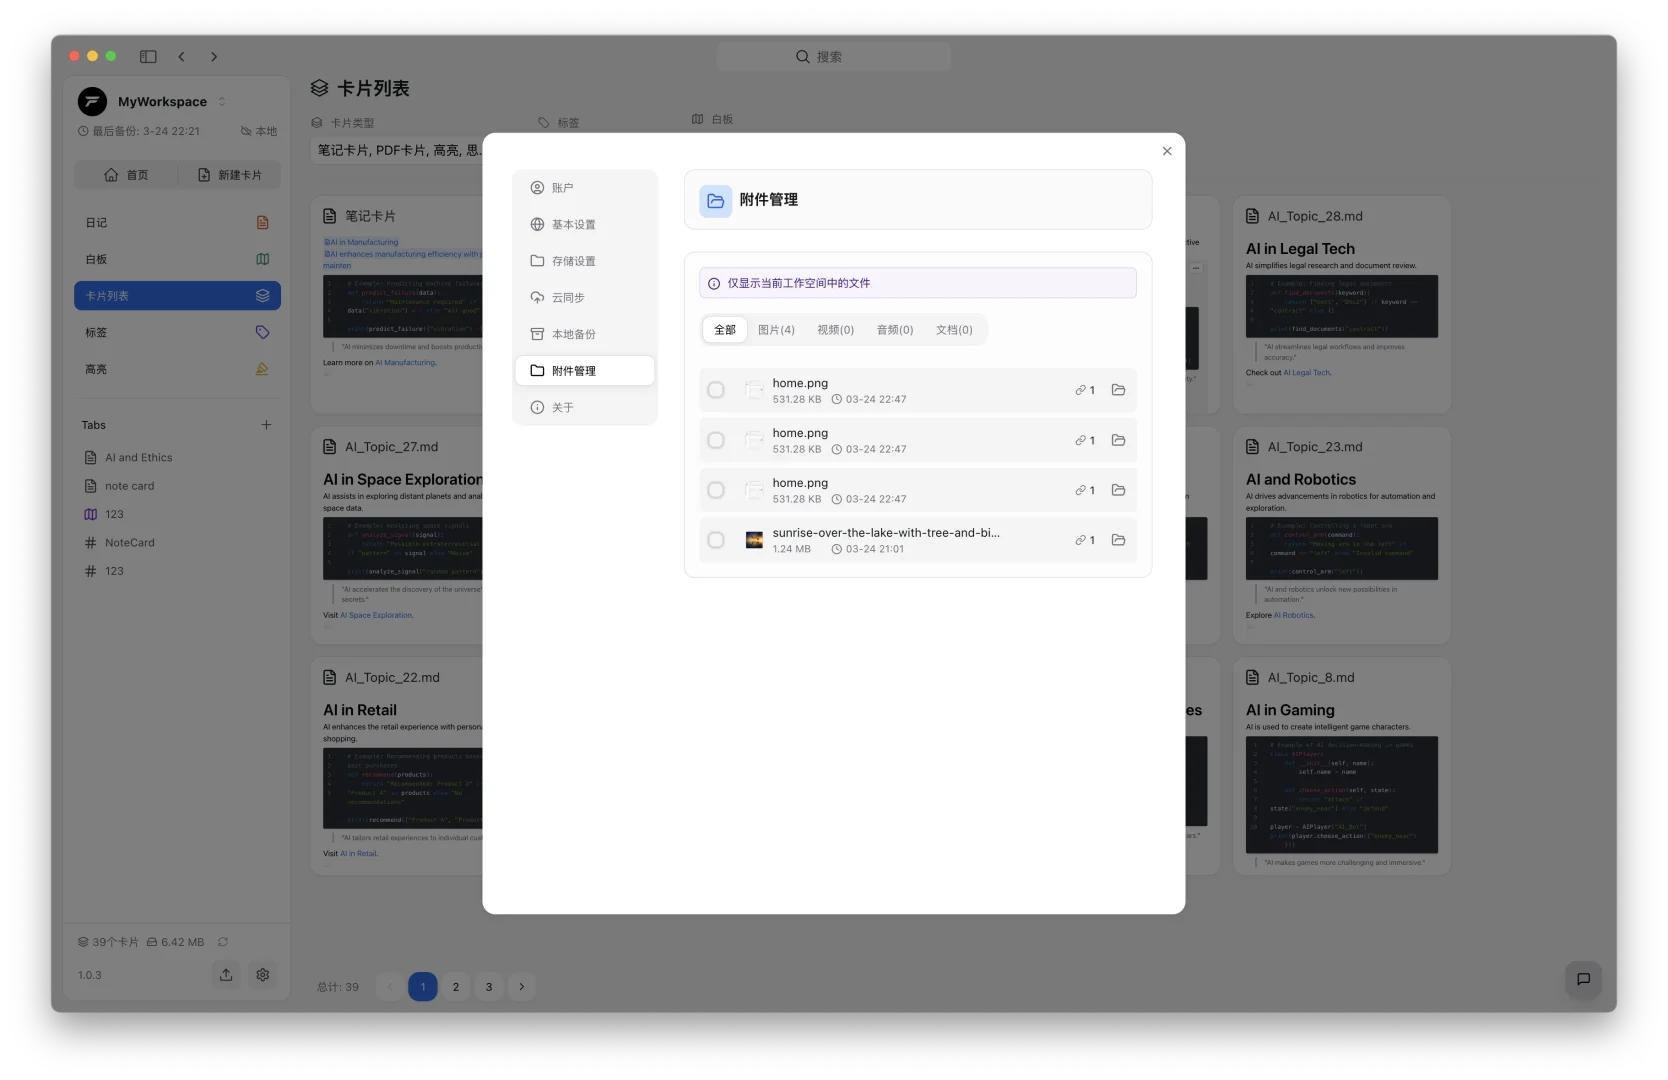The height and width of the screenshot is (1080, 1668).
Task: Open the folder icon for the sunrise file
Action: (1119, 540)
